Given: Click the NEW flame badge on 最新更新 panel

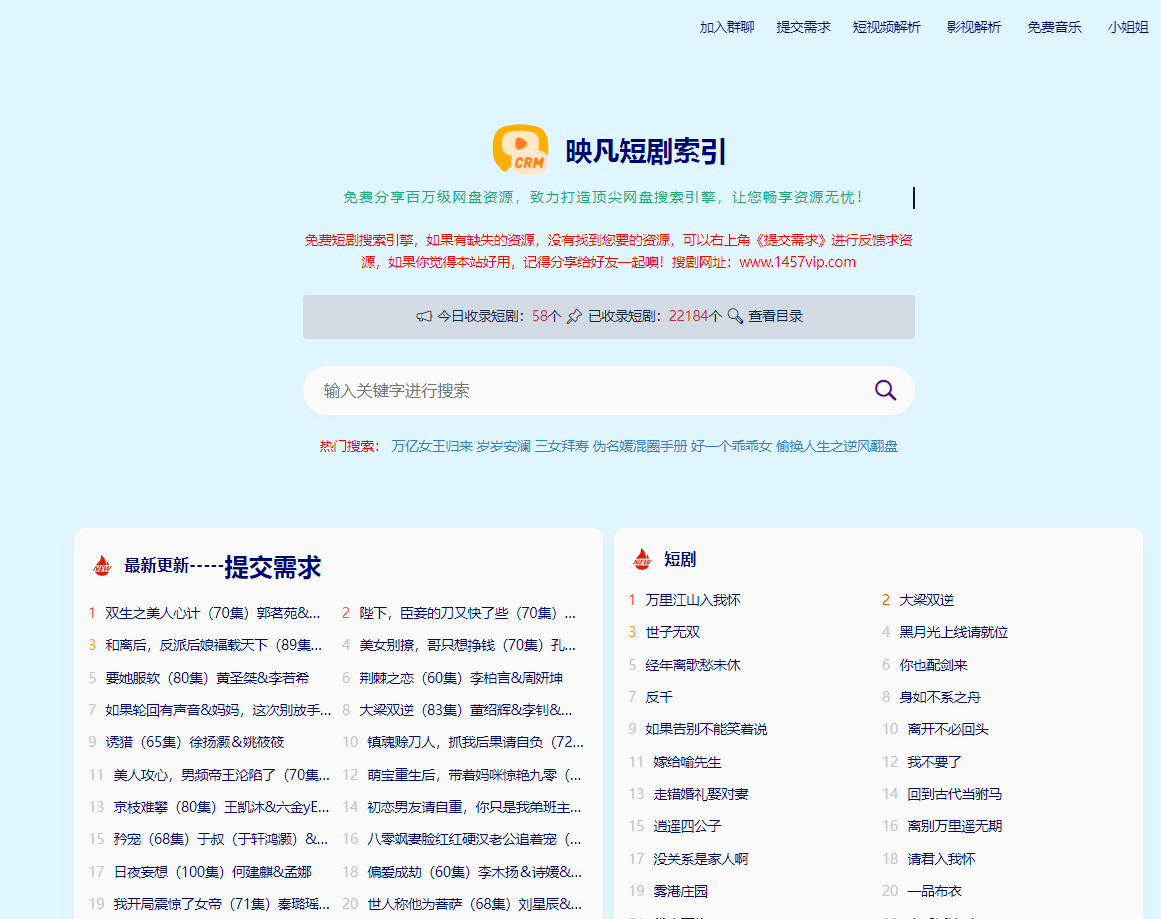Looking at the screenshot, I should (99, 565).
